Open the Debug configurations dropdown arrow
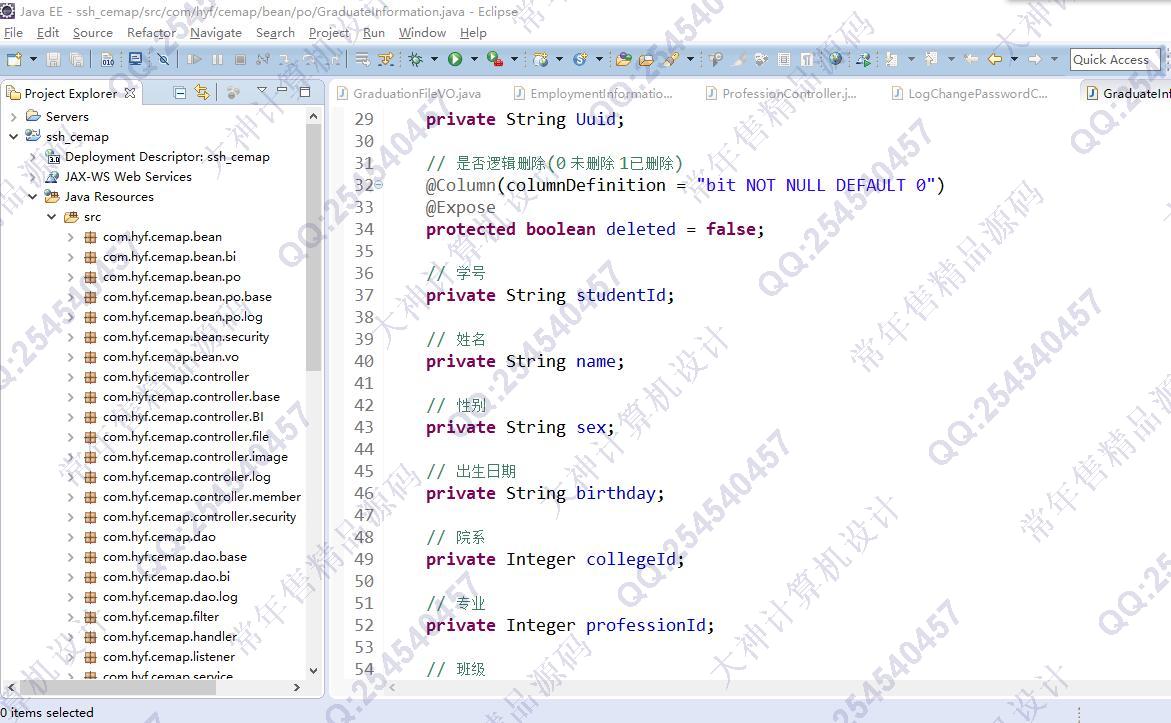The width and height of the screenshot is (1171, 723). (434, 59)
